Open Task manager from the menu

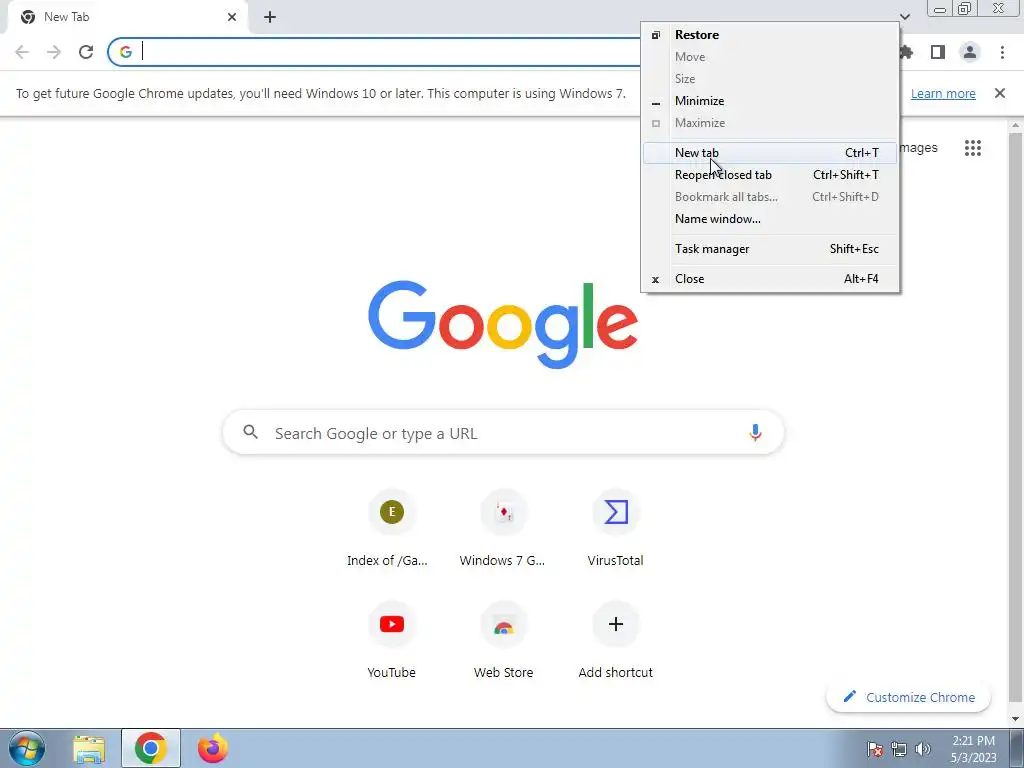pos(771,249)
